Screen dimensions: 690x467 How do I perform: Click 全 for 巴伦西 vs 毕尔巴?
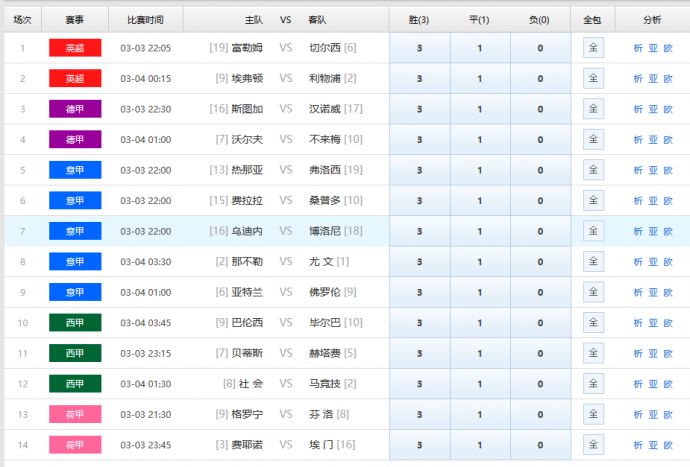point(593,322)
